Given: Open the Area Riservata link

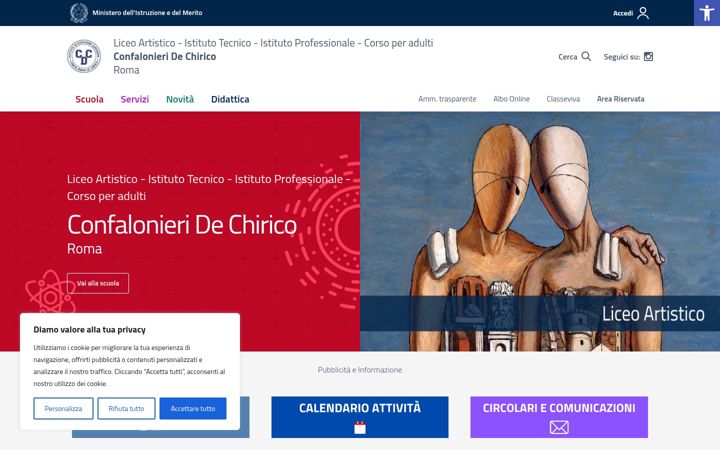Looking at the screenshot, I should pyautogui.click(x=620, y=99).
